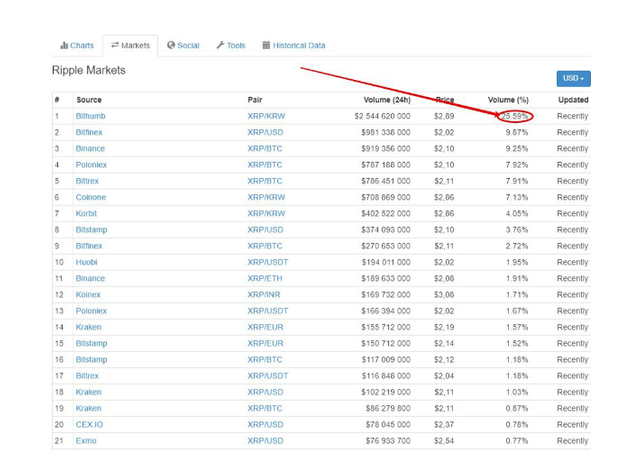The height and width of the screenshot is (475, 640).
Task: Click the $76 933 700 volume cell
Action: coord(388,441)
